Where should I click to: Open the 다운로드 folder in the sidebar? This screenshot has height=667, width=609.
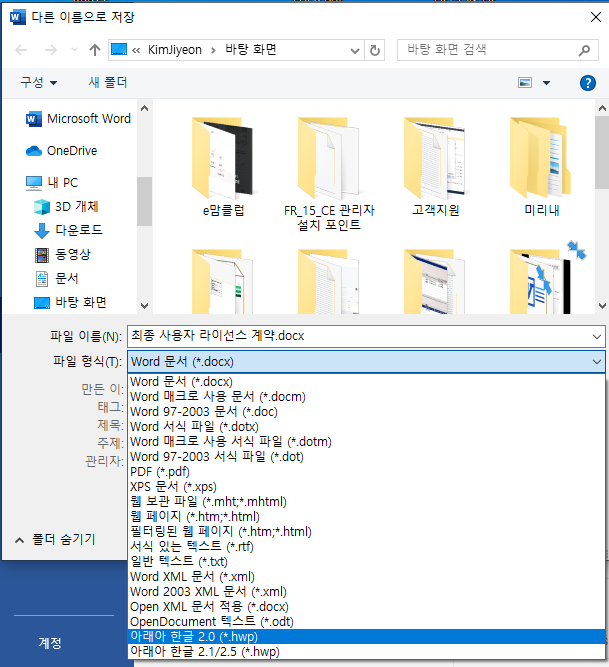point(68,230)
